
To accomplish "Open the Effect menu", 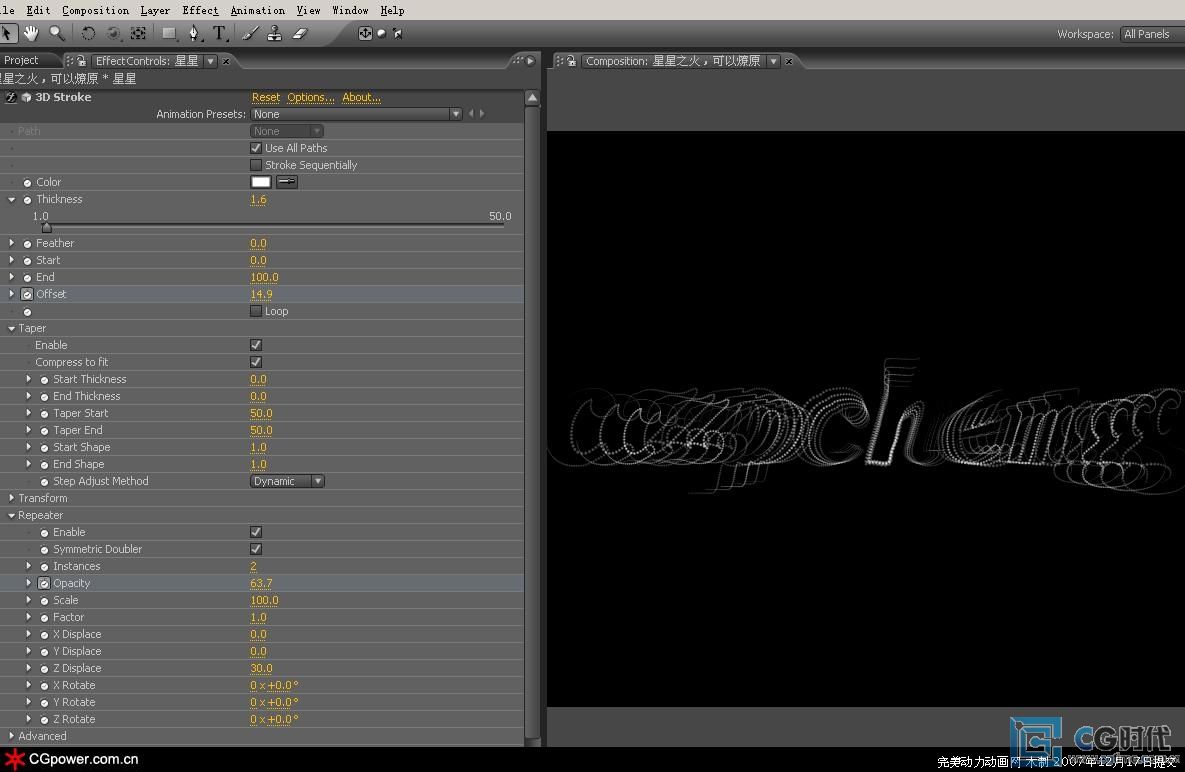I will pos(200,10).
